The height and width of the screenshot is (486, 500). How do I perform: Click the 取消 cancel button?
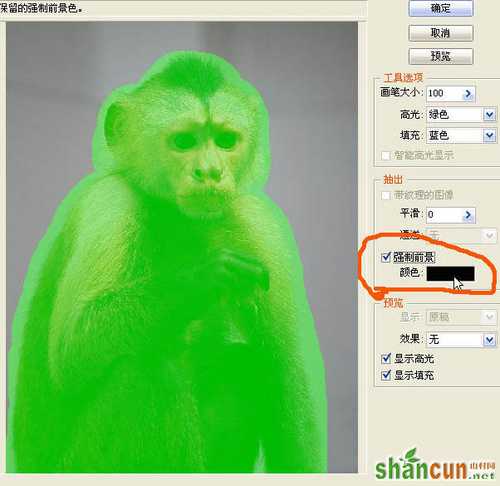(x=441, y=33)
